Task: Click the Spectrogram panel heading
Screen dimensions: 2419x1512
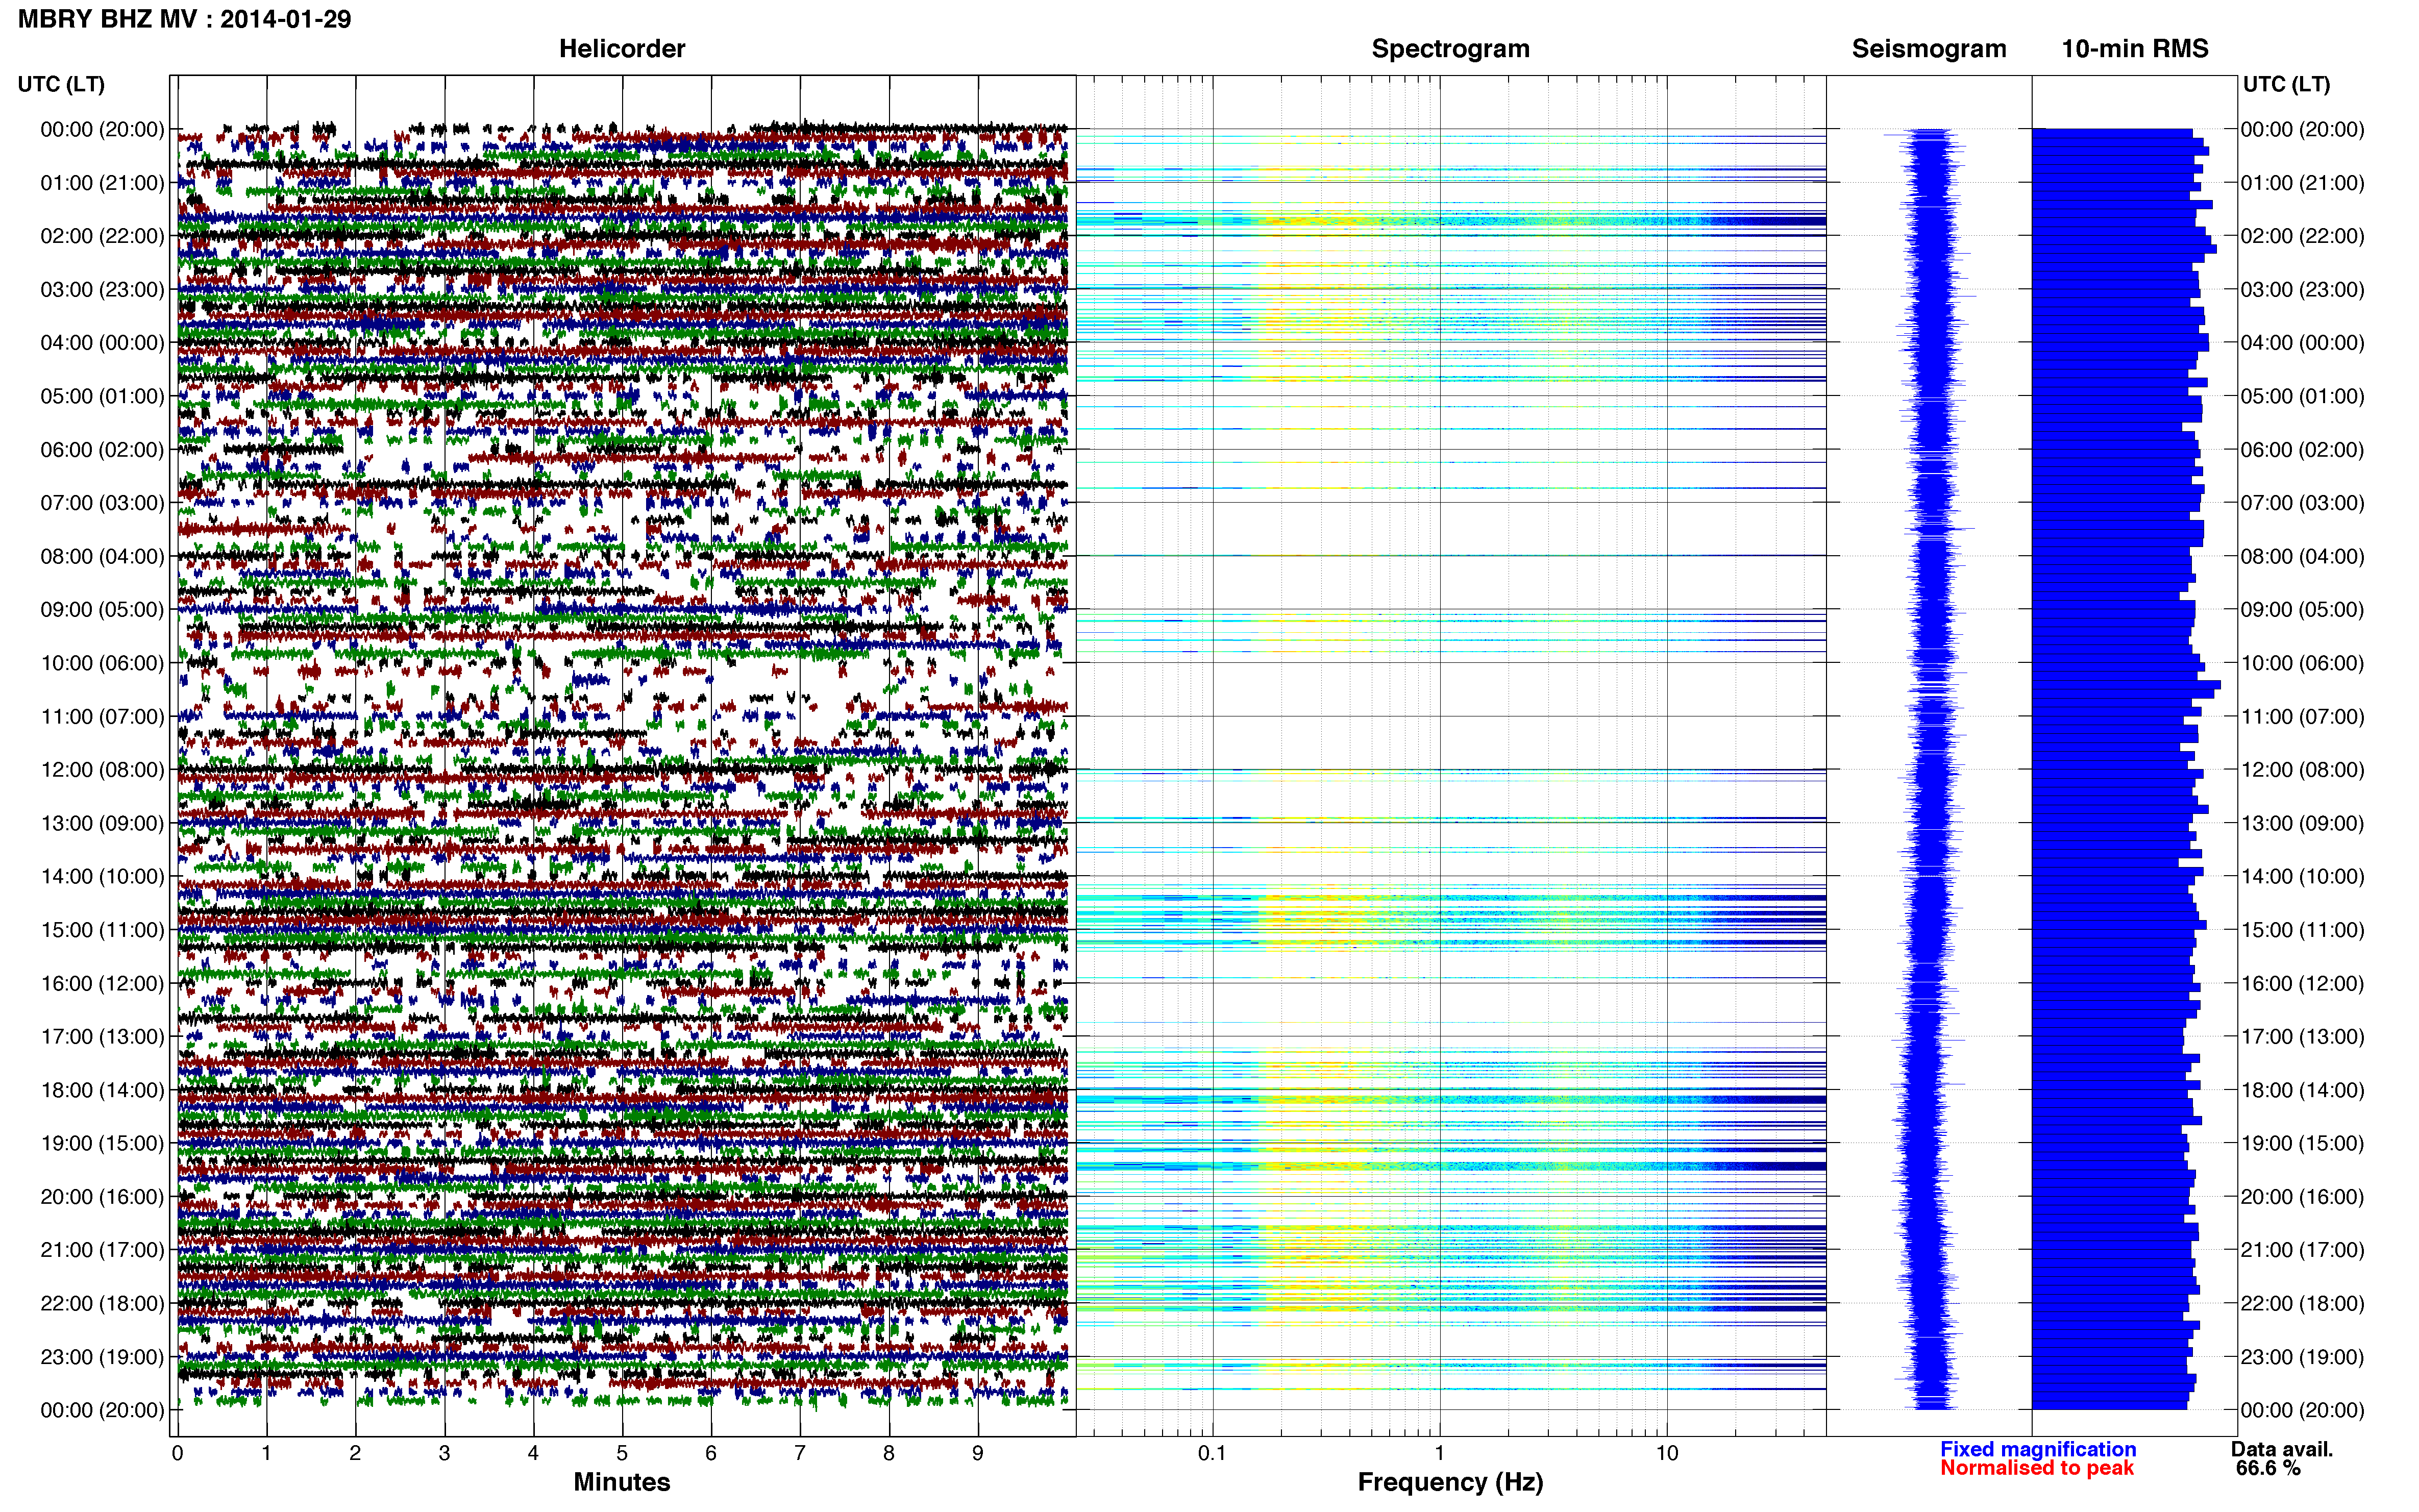Action: [x=1450, y=48]
